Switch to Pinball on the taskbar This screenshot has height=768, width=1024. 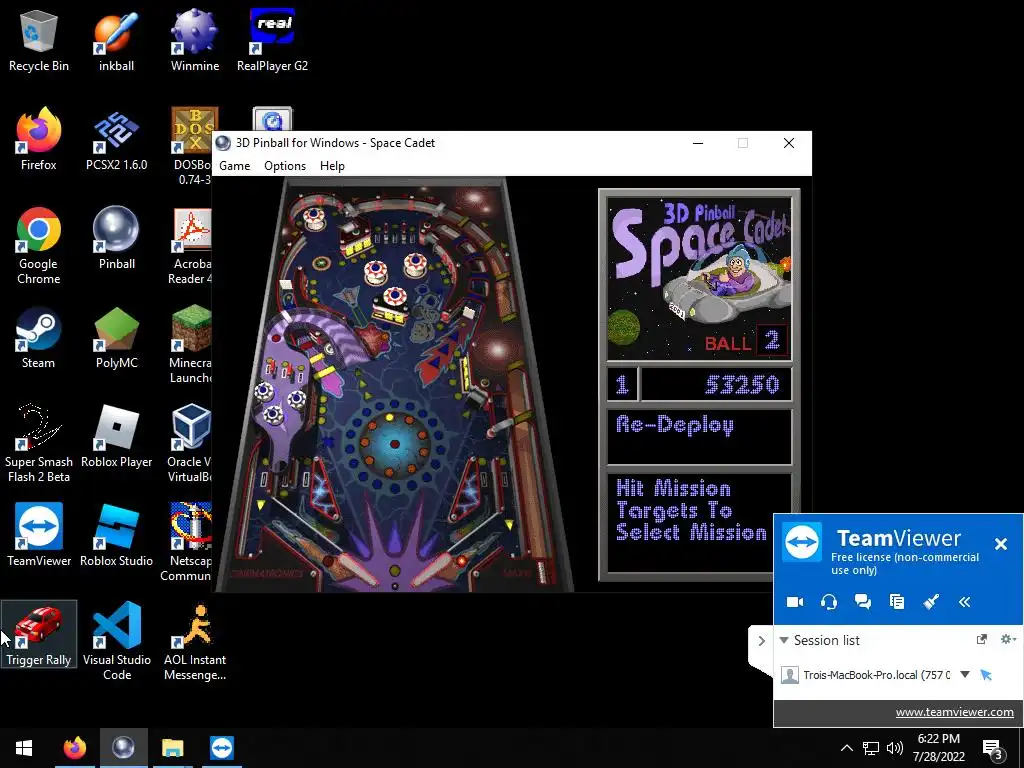point(123,748)
